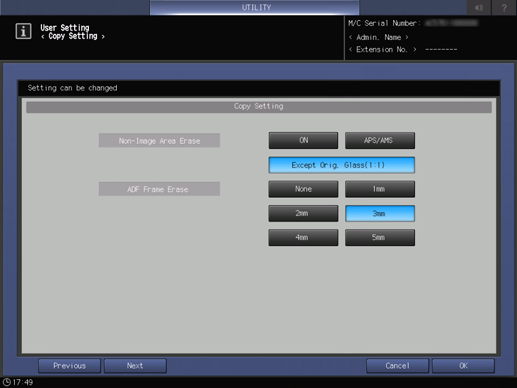Choose 1mm ADF frame erase

pos(380,189)
